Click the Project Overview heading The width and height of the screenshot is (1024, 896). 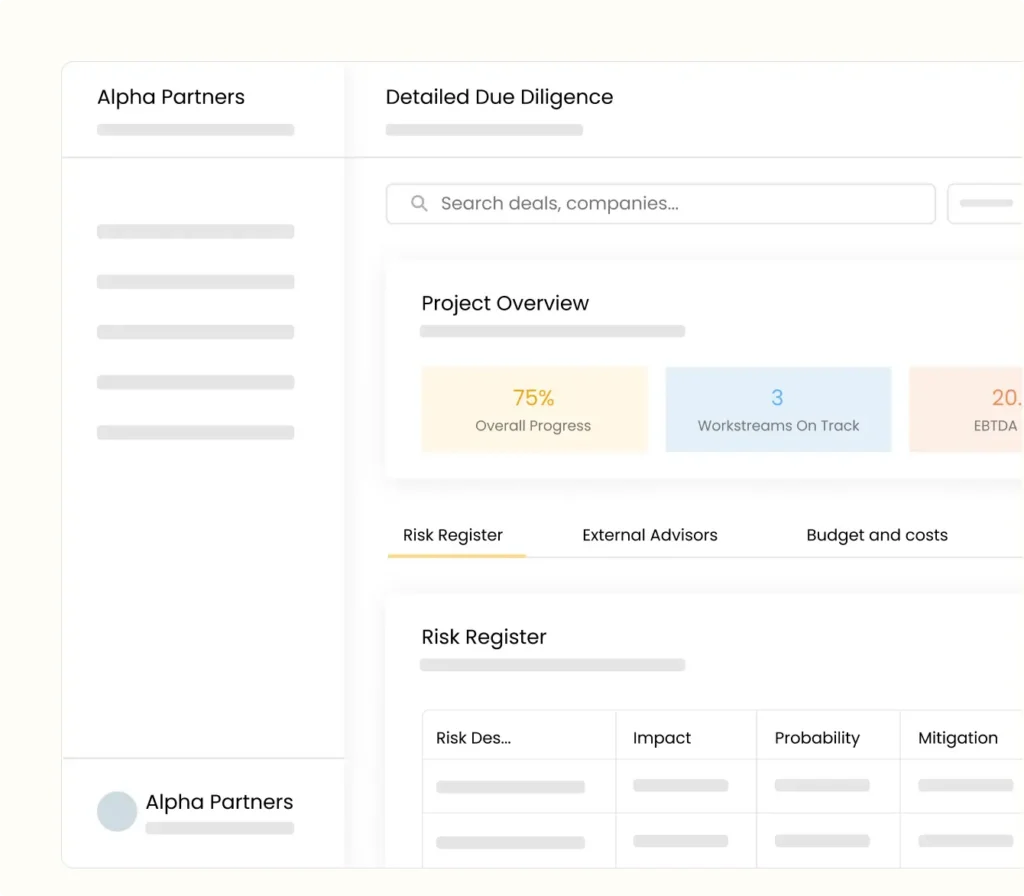click(x=505, y=303)
